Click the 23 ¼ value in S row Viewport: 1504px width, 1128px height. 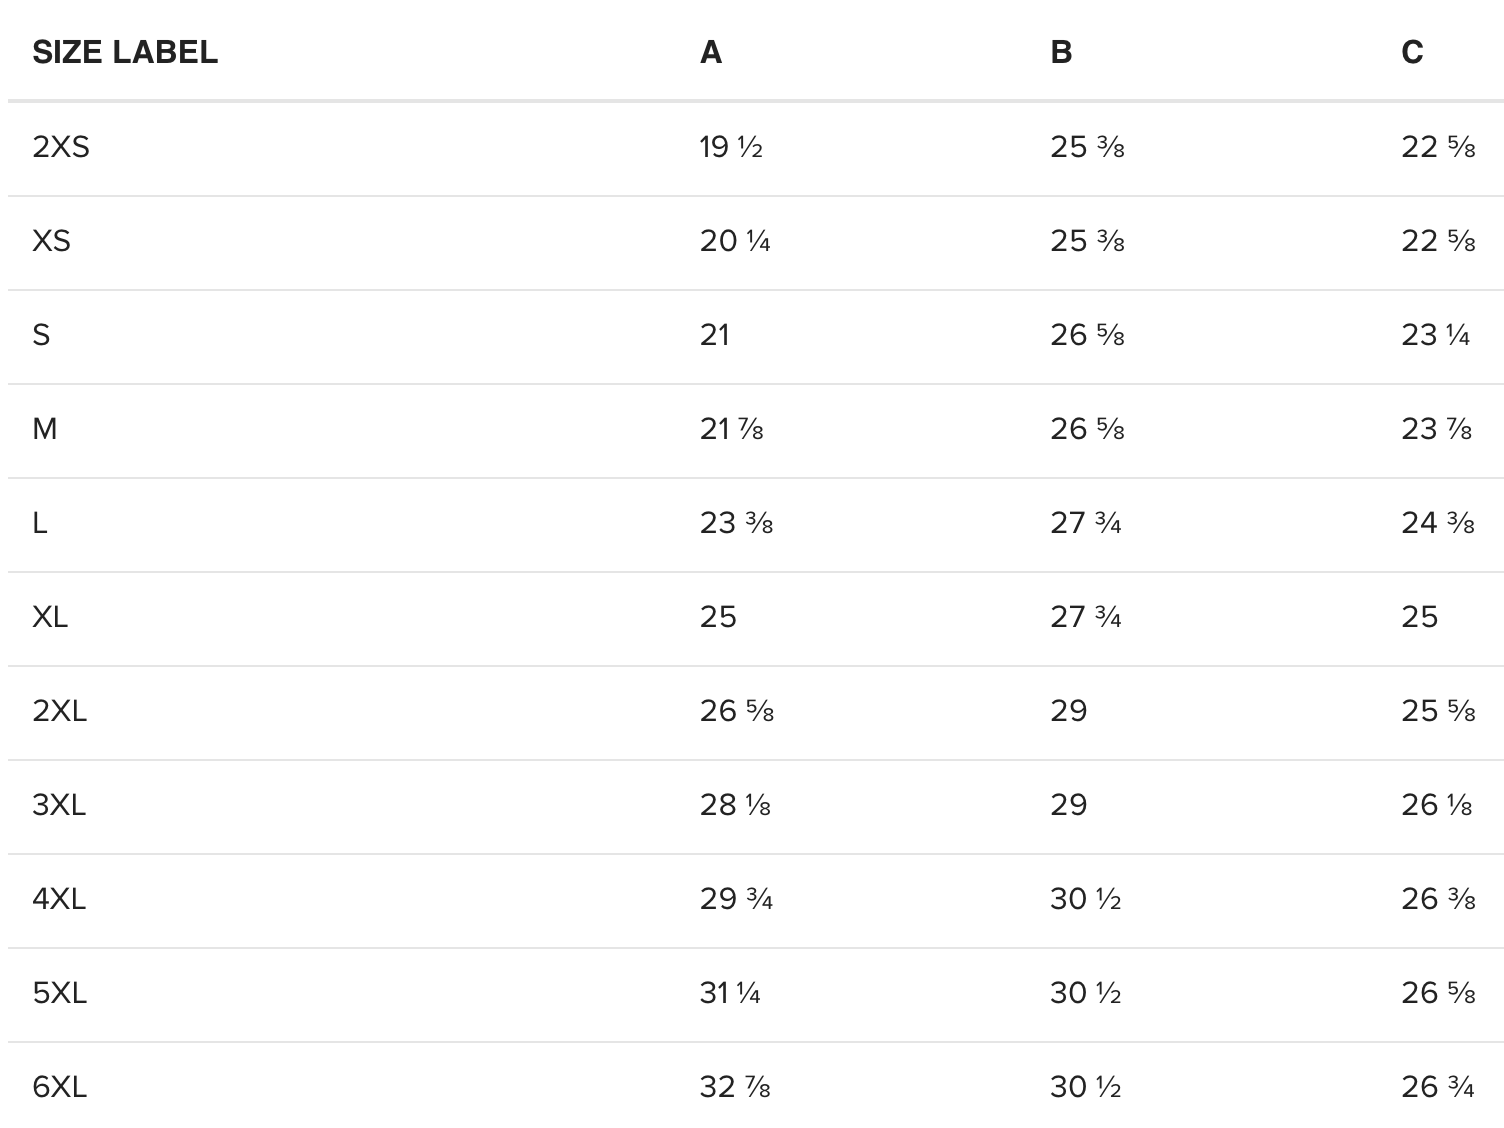click(1436, 335)
